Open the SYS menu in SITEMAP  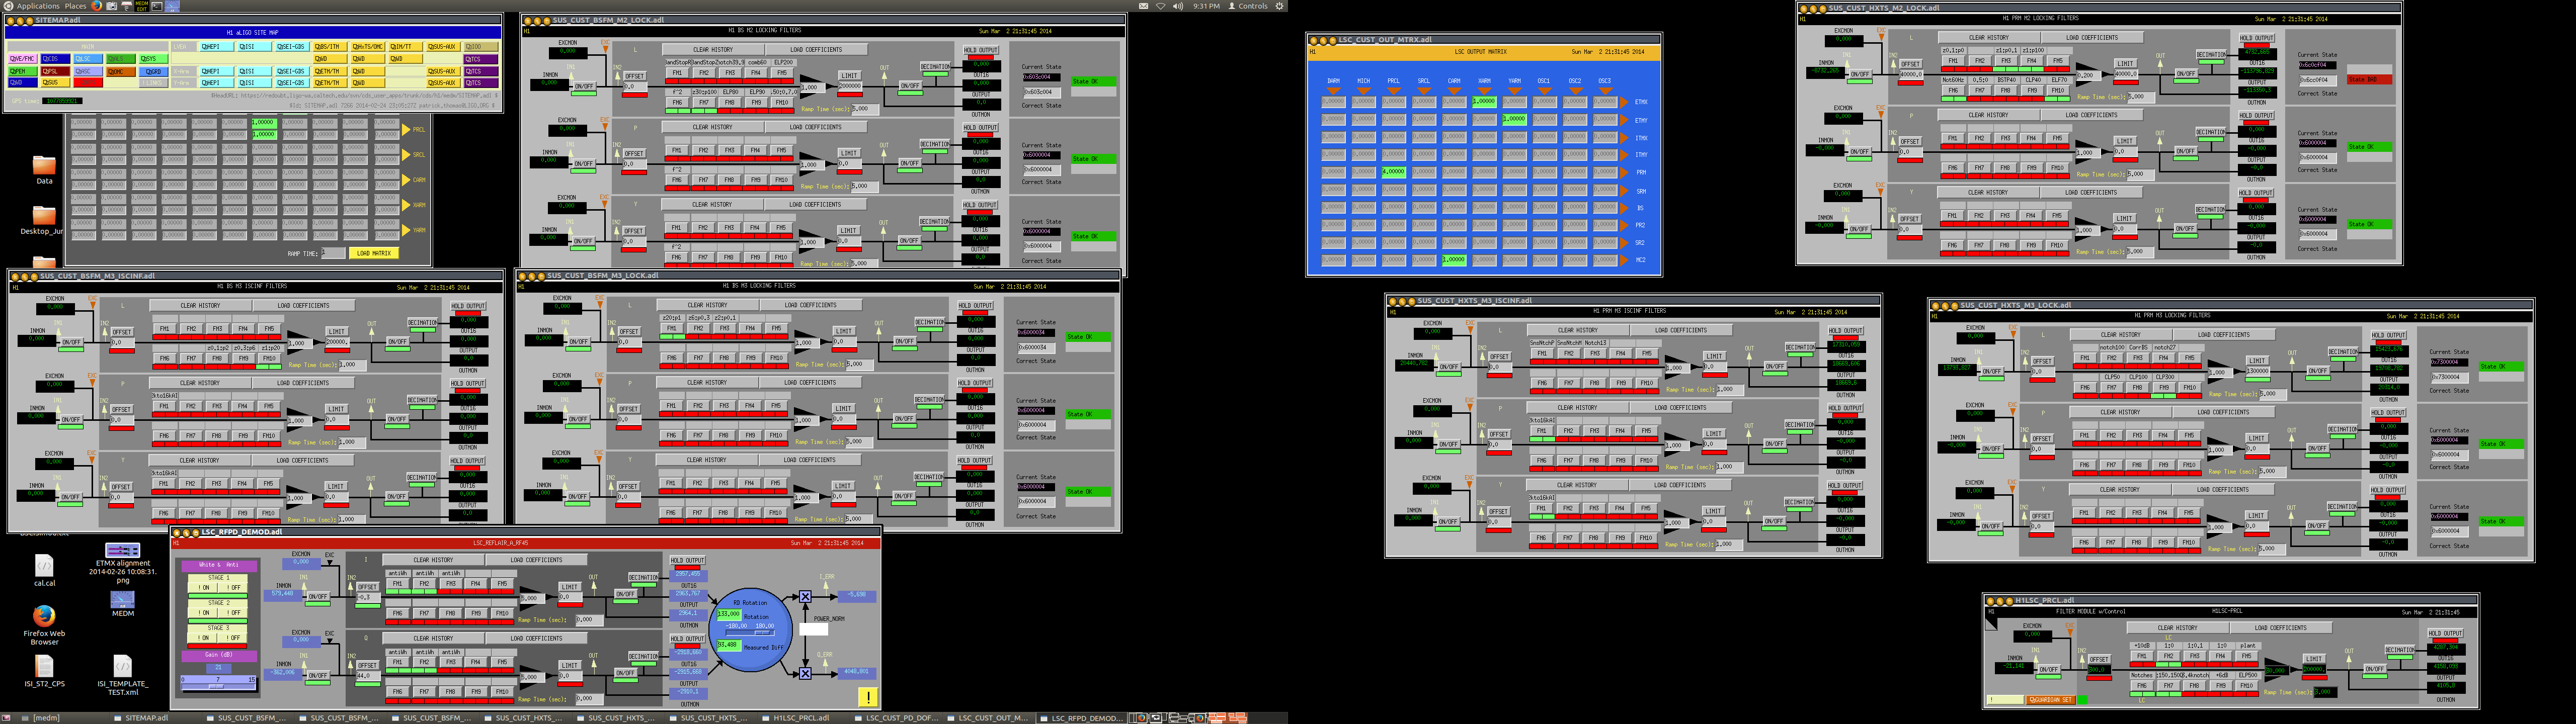click(x=153, y=59)
